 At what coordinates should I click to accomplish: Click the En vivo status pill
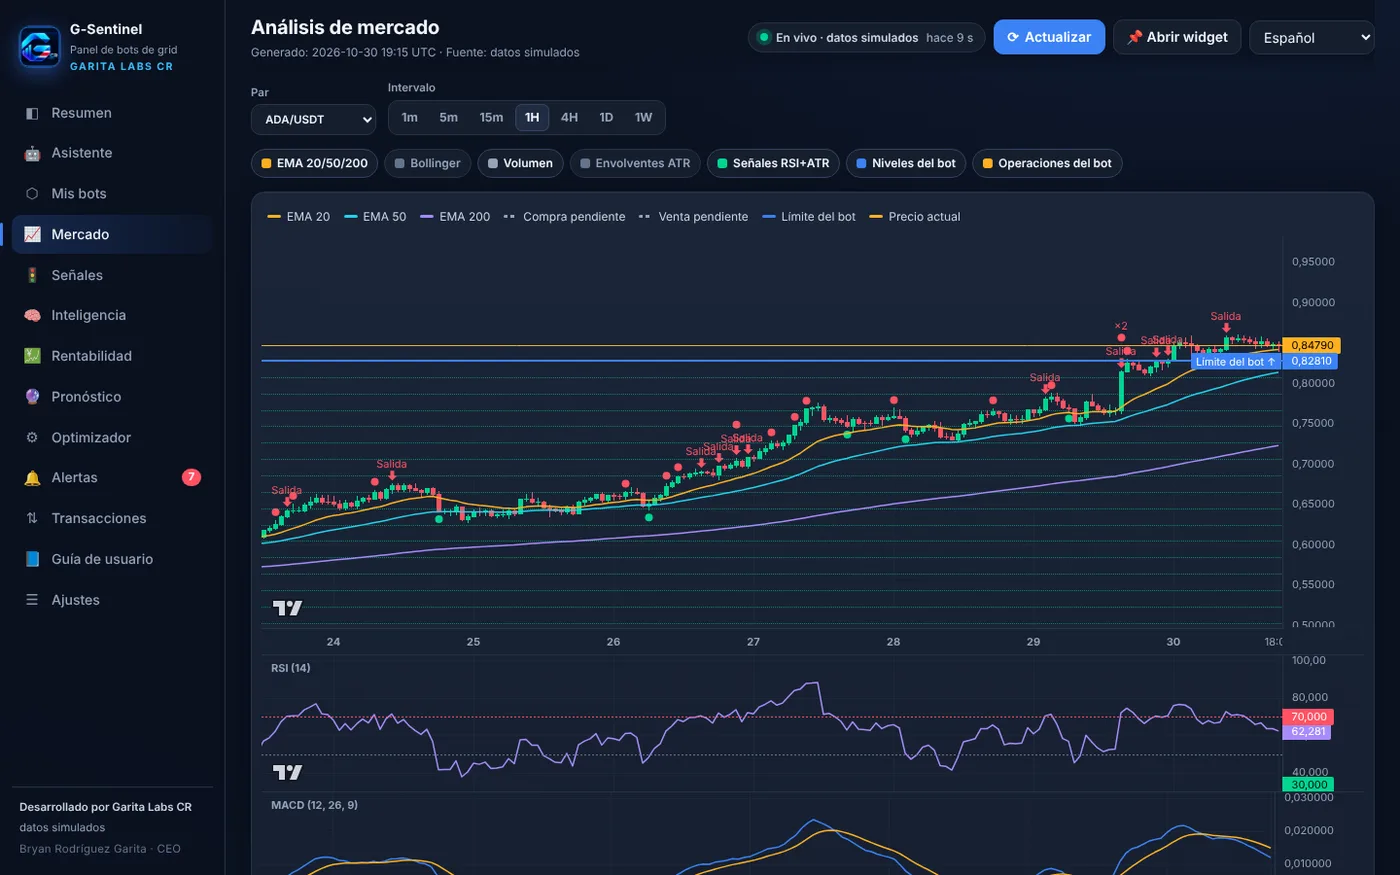866,37
